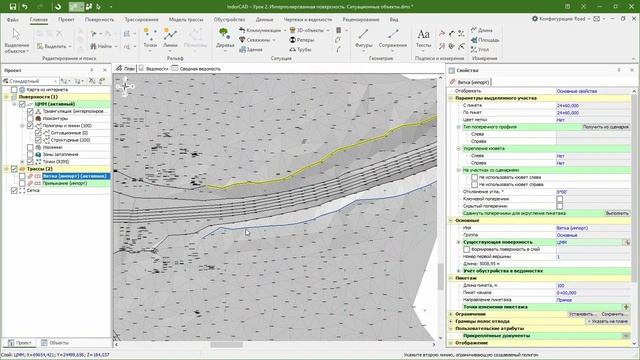Expand the Отображение properties section
The width and height of the screenshot is (640, 360).
[x=451, y=343]
